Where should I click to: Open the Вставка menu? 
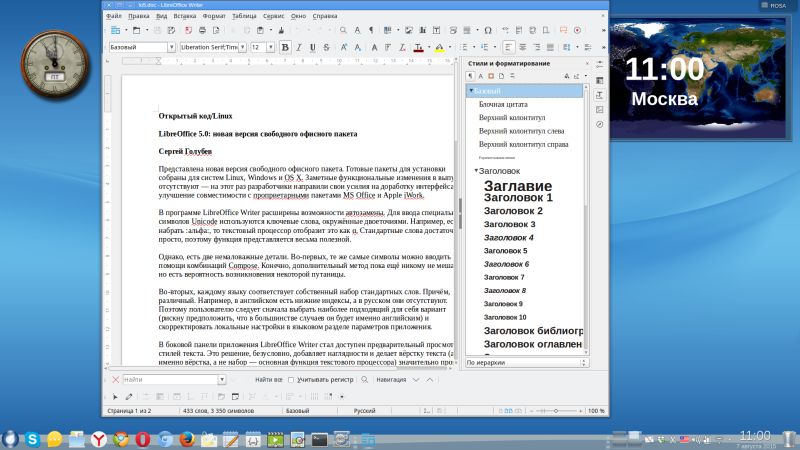(x=185, y=16)
